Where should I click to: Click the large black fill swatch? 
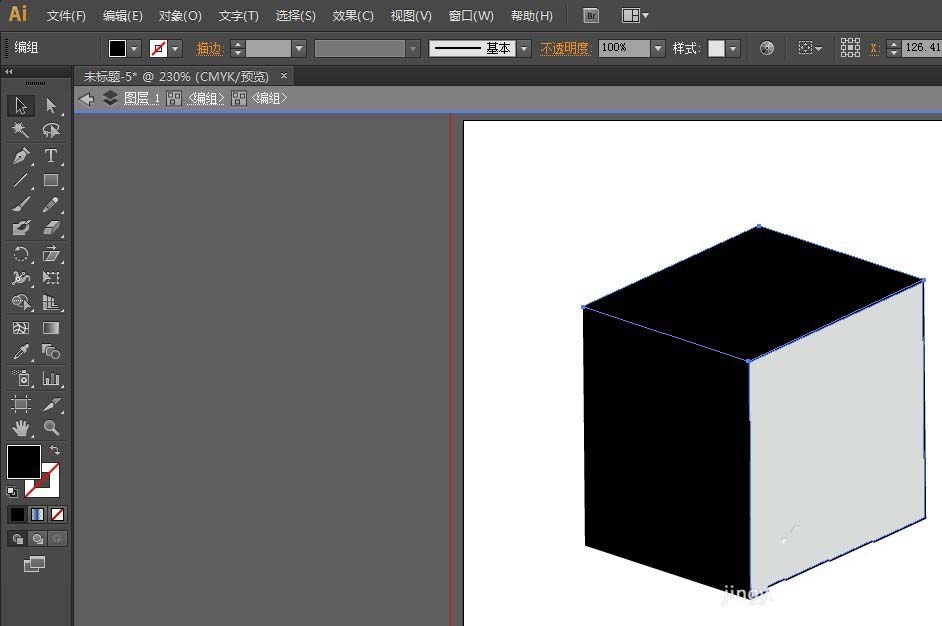tap(24, 462)
